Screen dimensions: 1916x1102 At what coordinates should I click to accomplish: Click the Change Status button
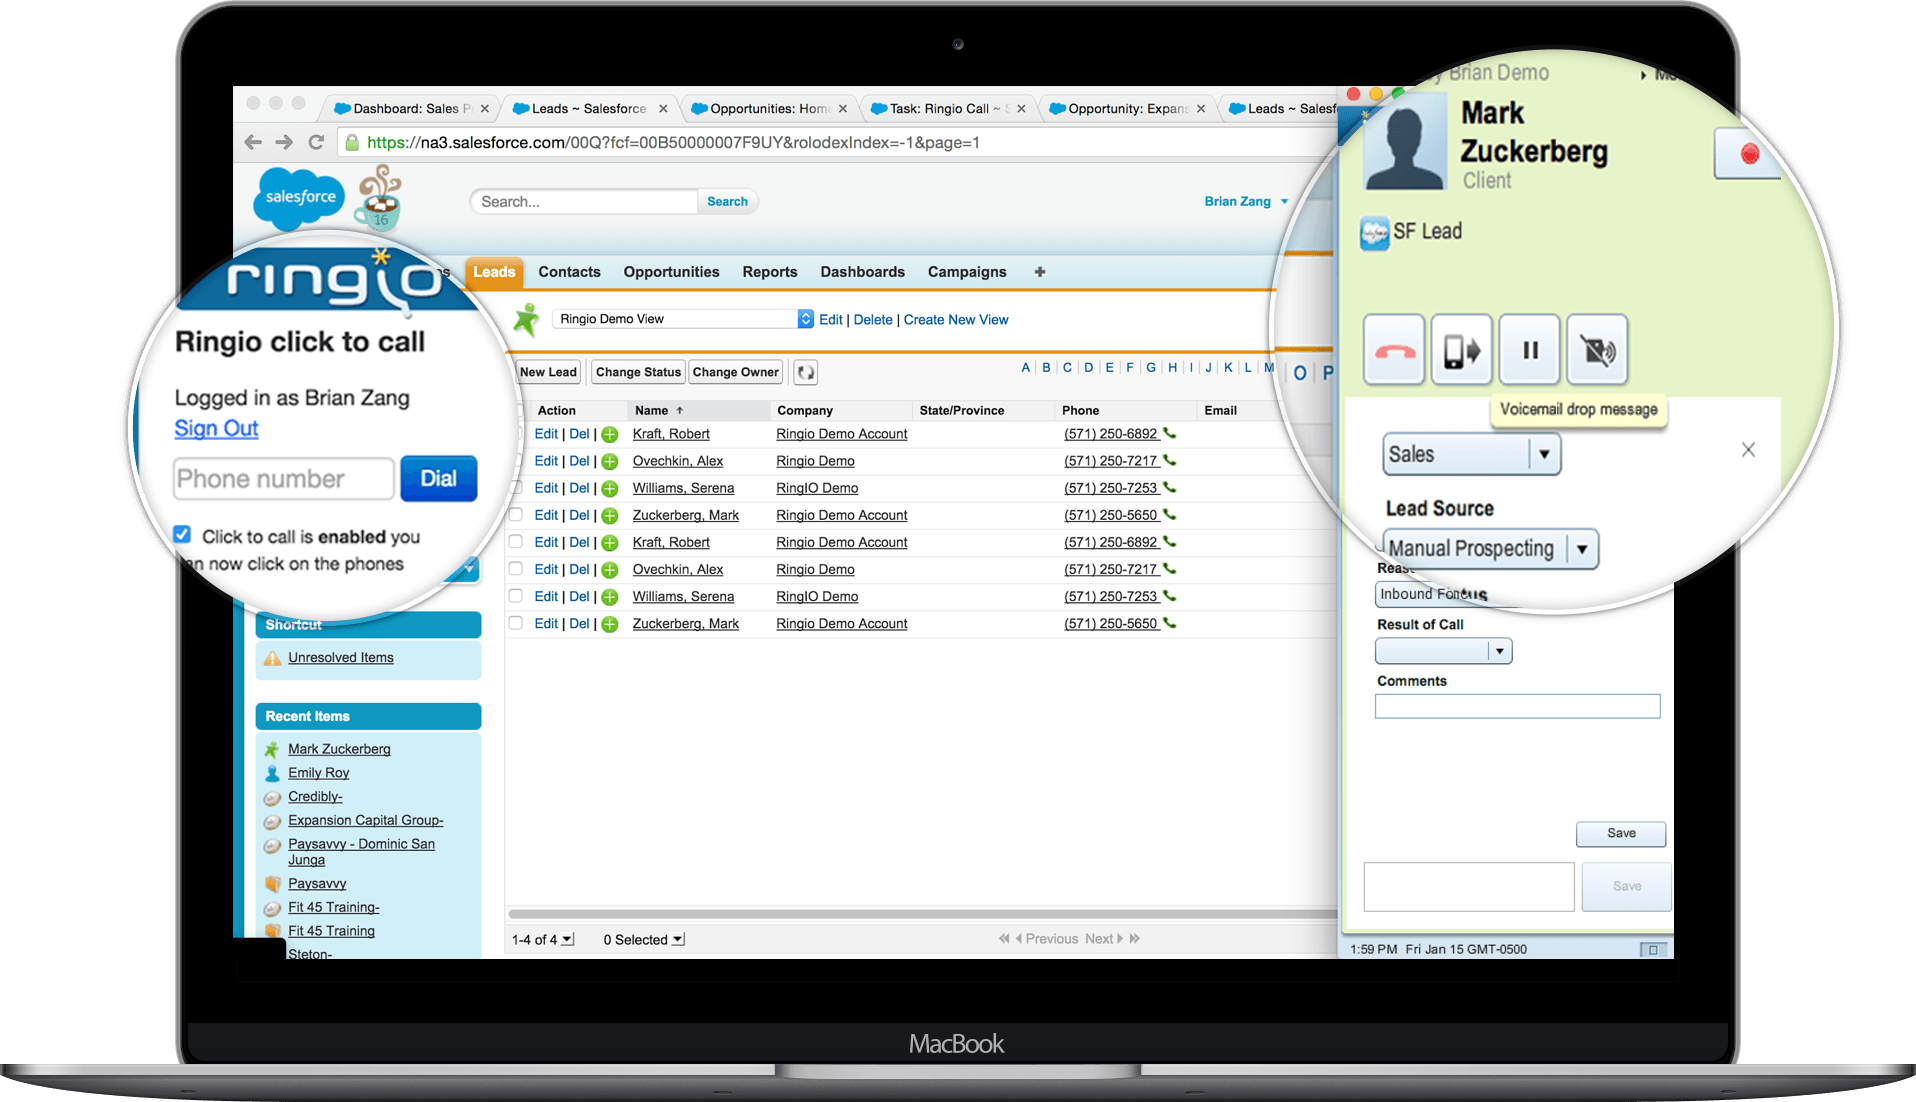click(x=638, y=372)
